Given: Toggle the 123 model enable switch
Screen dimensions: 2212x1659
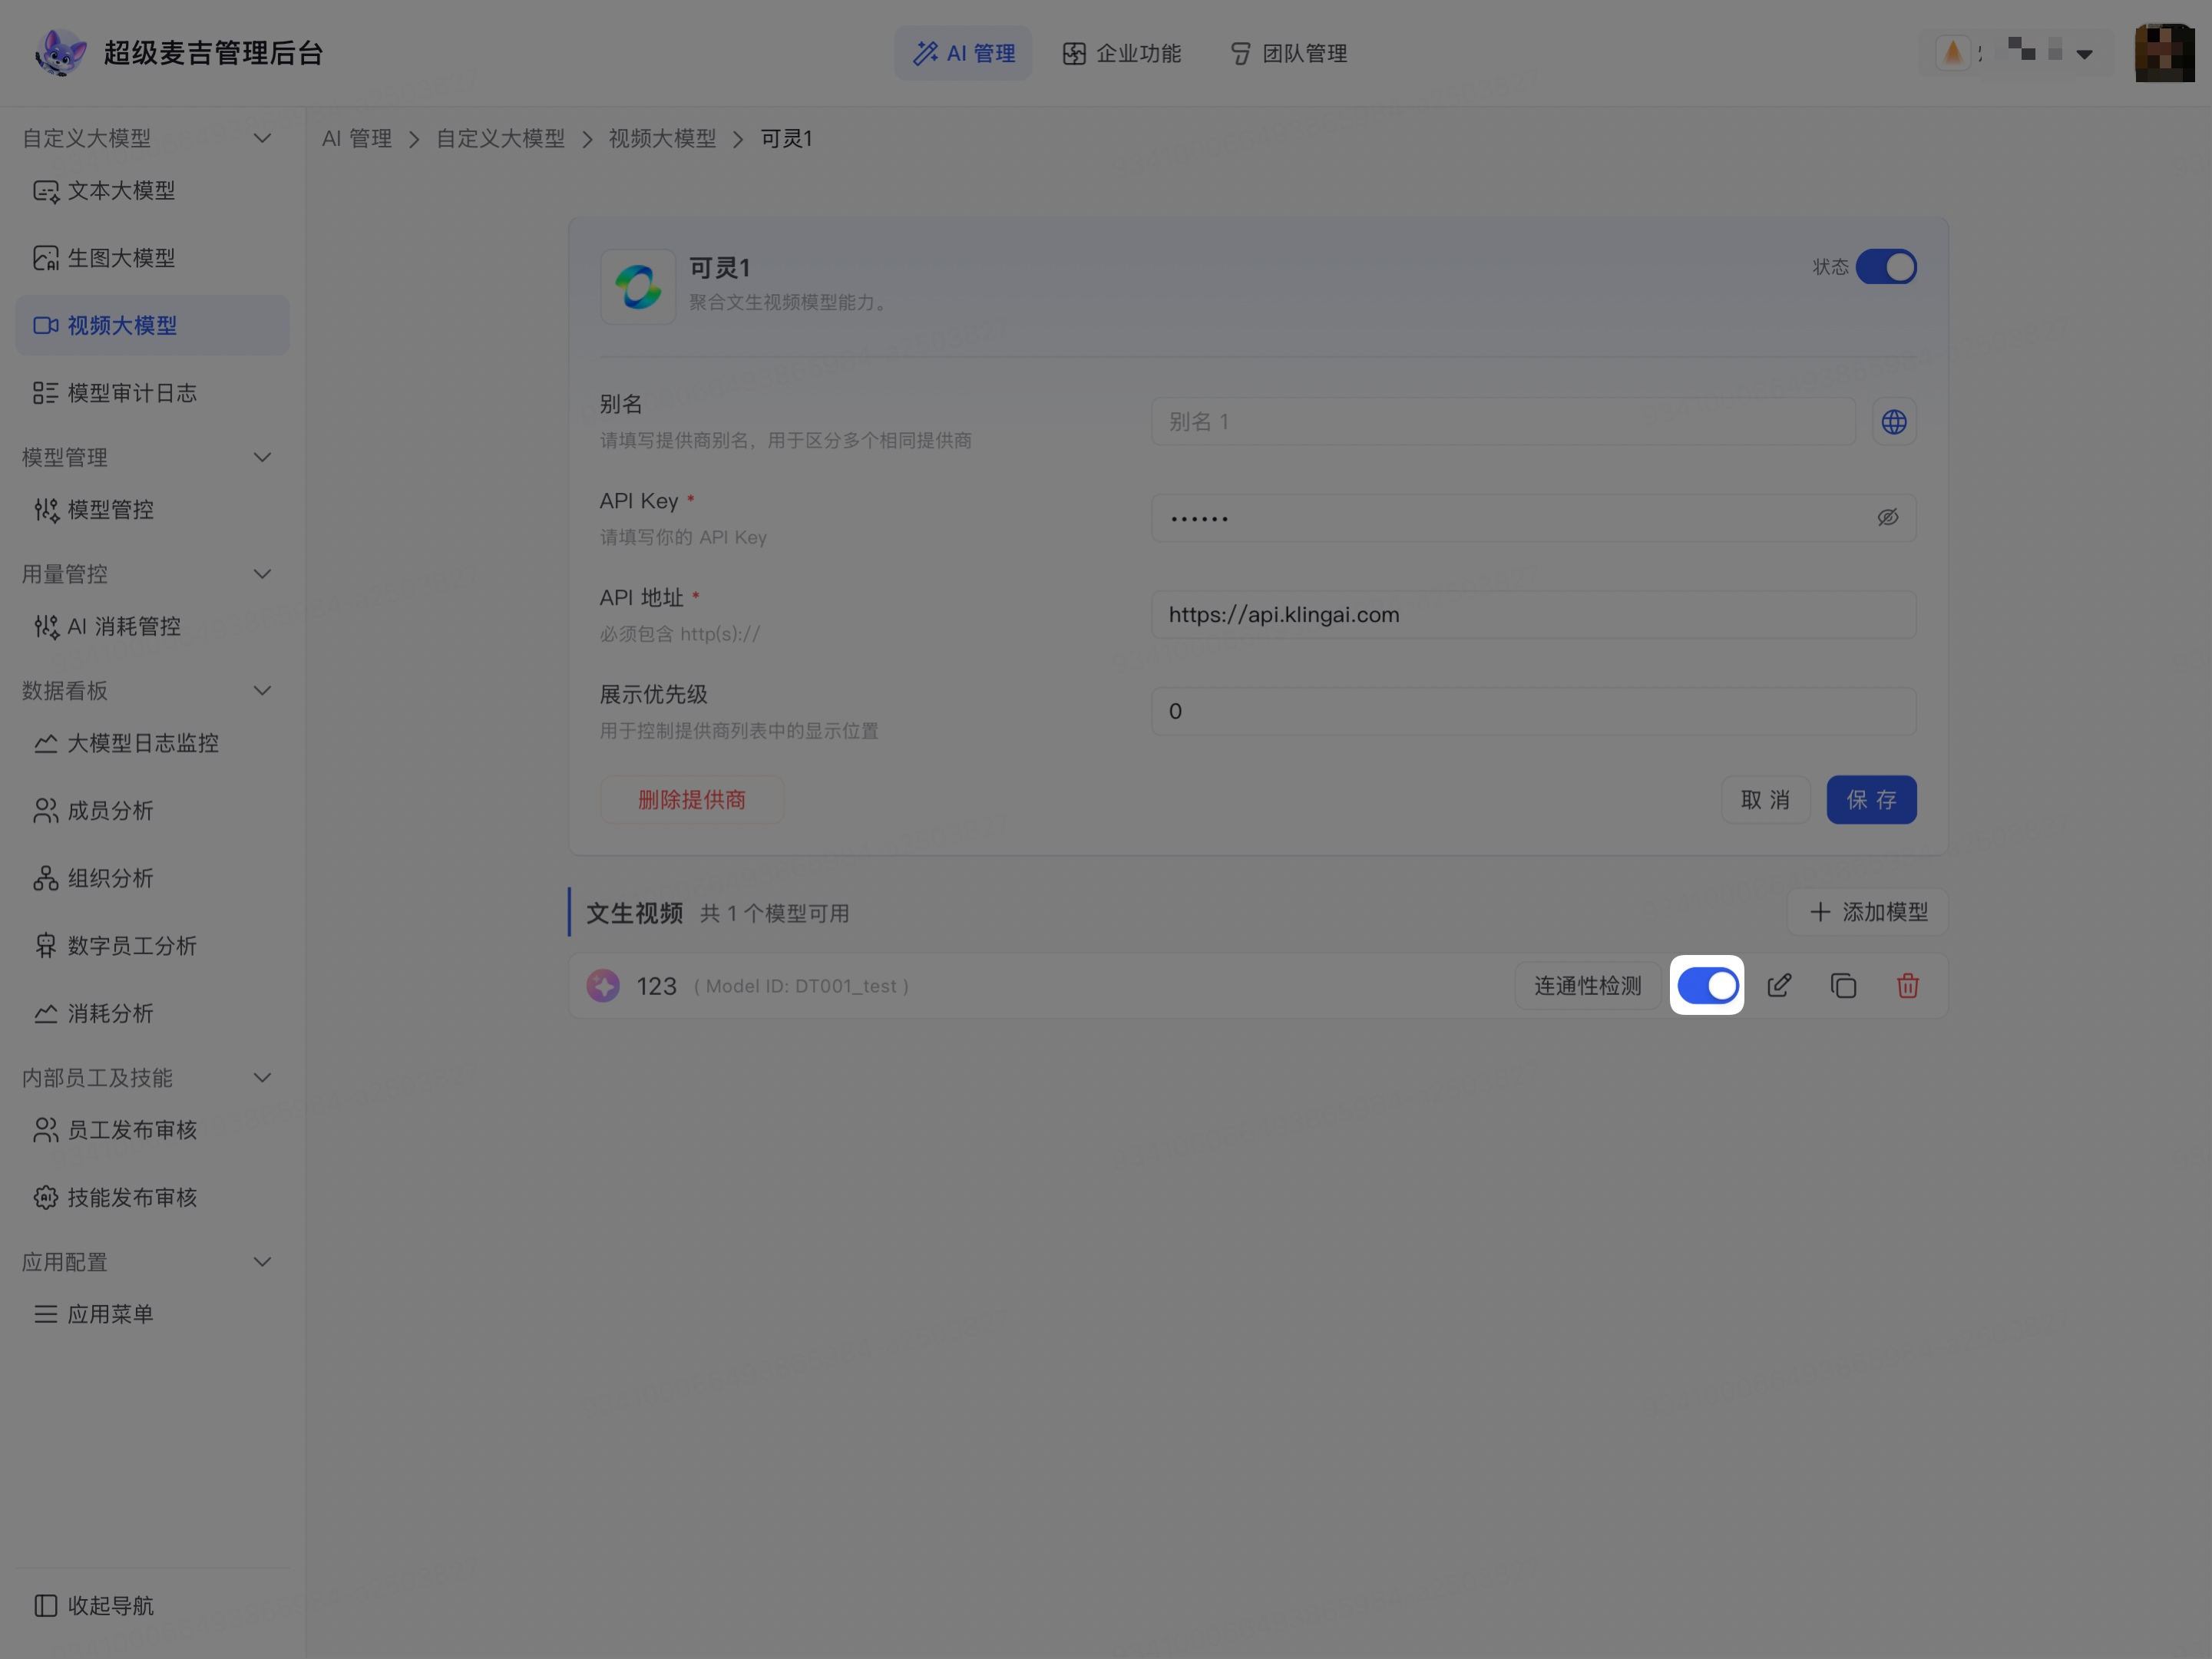Looking at the screenshot, I should click(x=1707, y=986).
